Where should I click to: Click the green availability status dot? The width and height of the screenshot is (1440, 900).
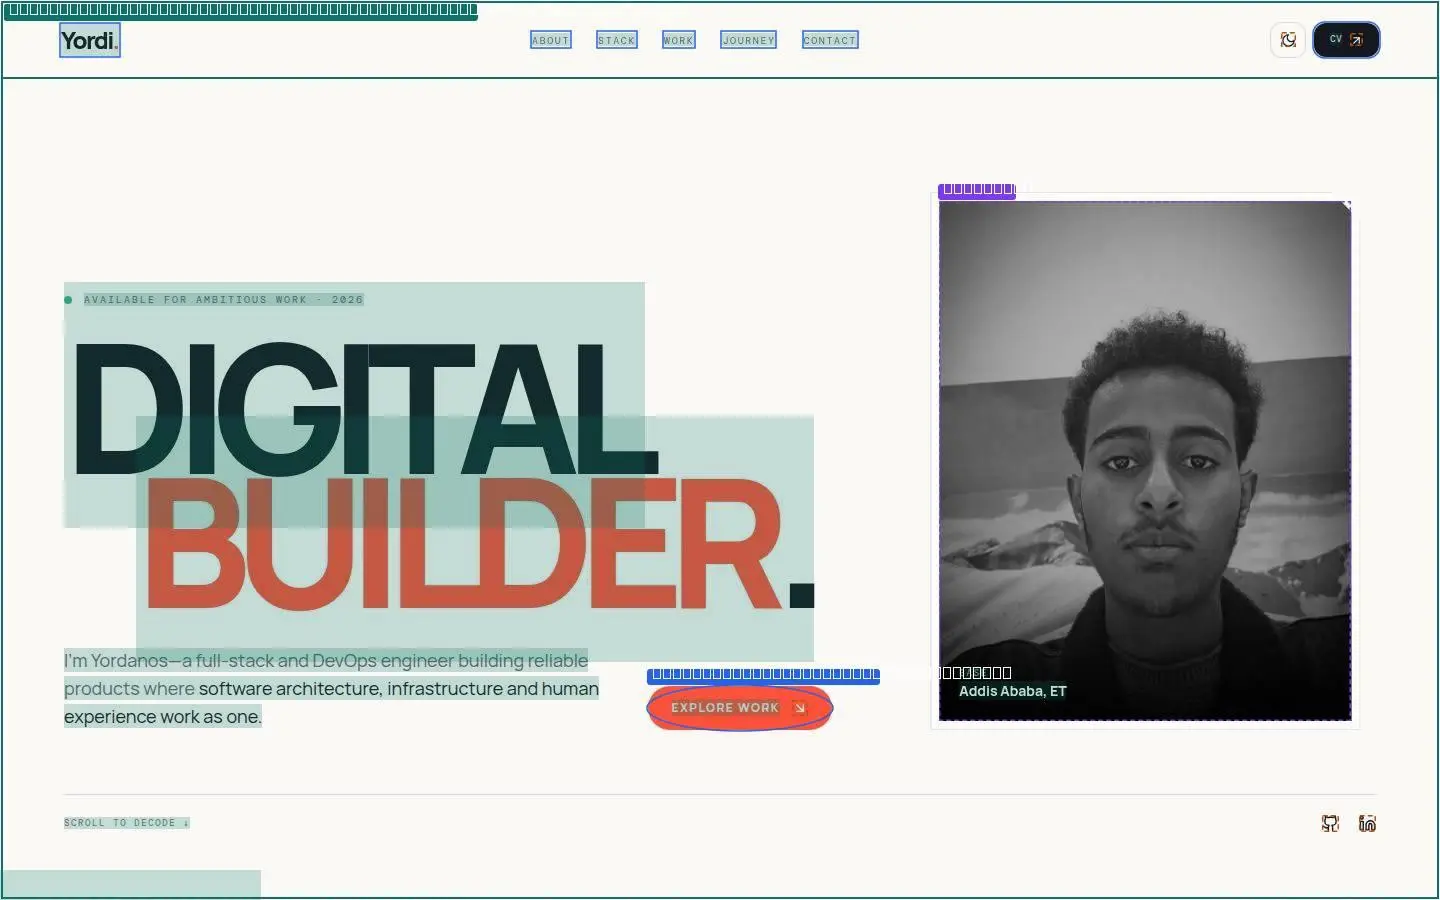(x=68, y=300)
